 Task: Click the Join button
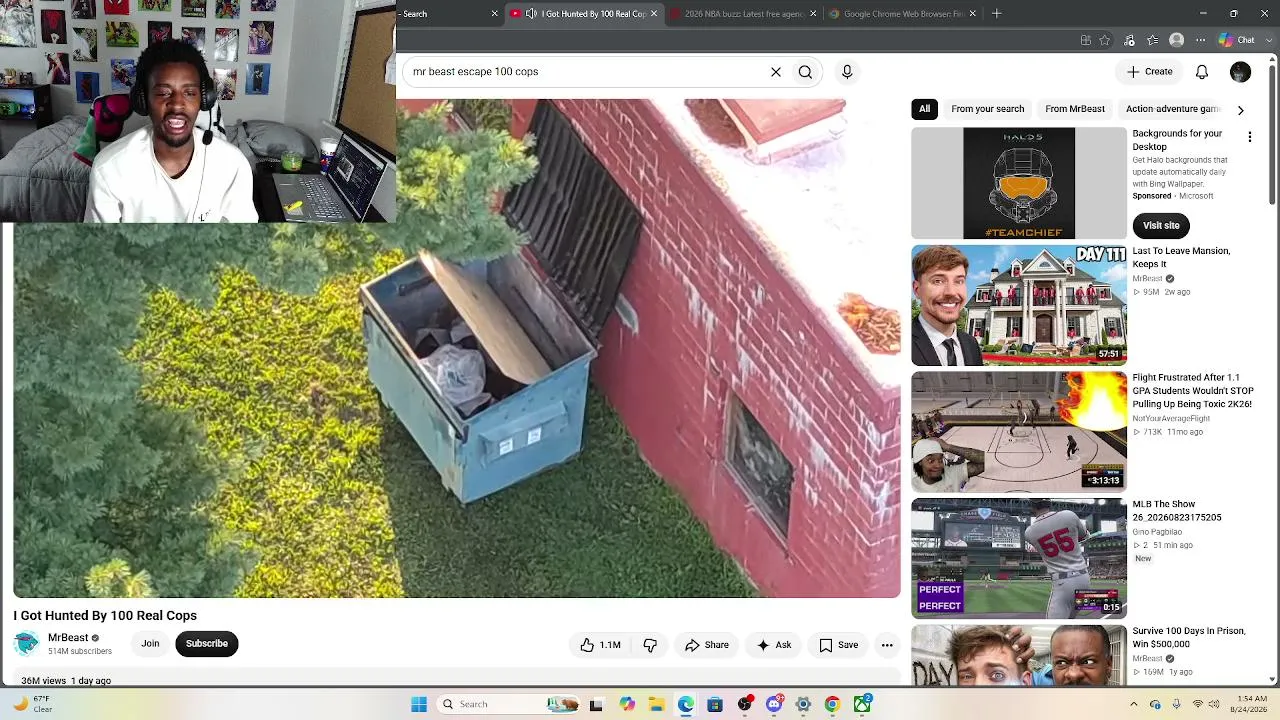tap(150, 644)
